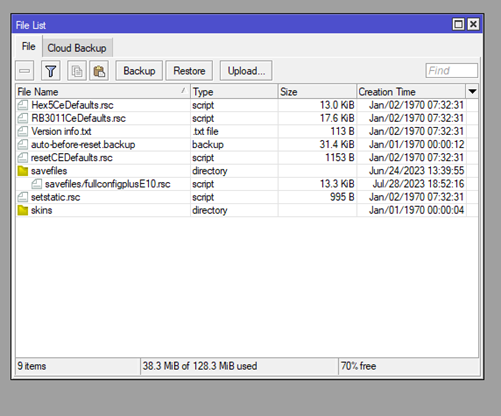
Task: Click file icon of savefiles/fullconfigplusE10.rsc
Action: click(37, 184)
